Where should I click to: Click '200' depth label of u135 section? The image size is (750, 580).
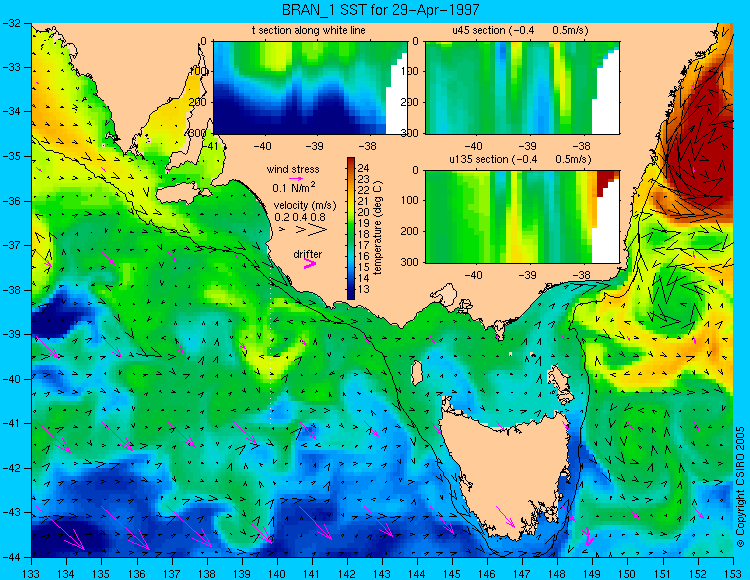click(411, 231)
